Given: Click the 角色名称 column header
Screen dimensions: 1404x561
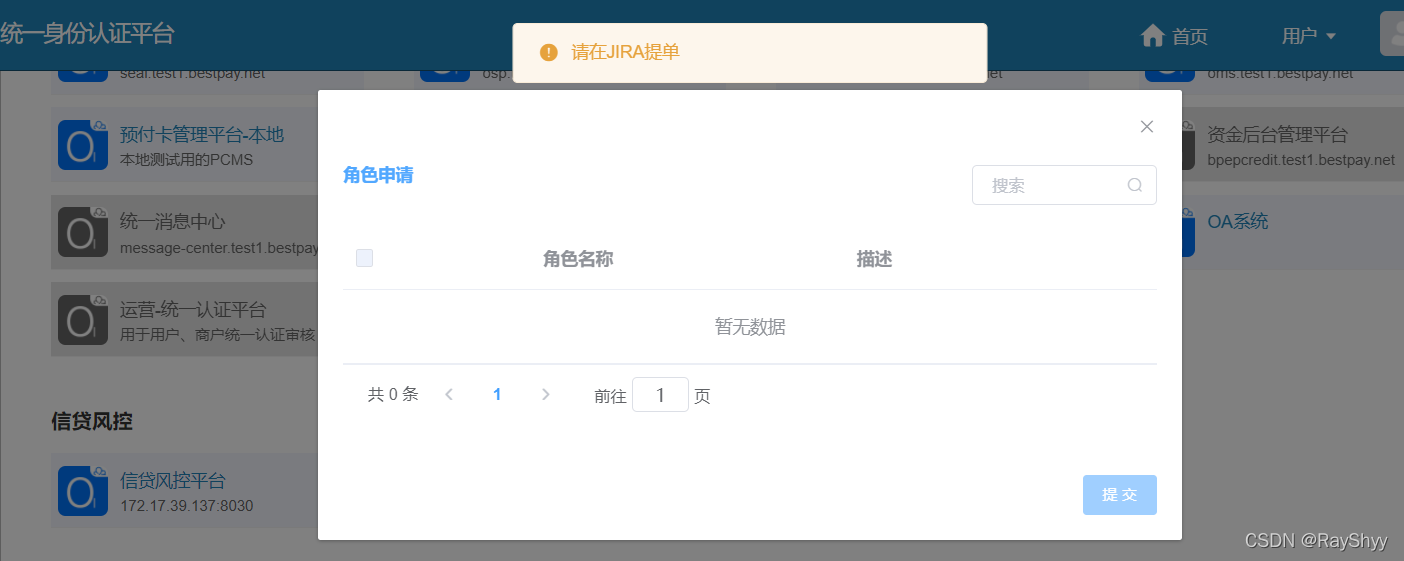Looking at the screenshot, I should [x=578, y=259].
